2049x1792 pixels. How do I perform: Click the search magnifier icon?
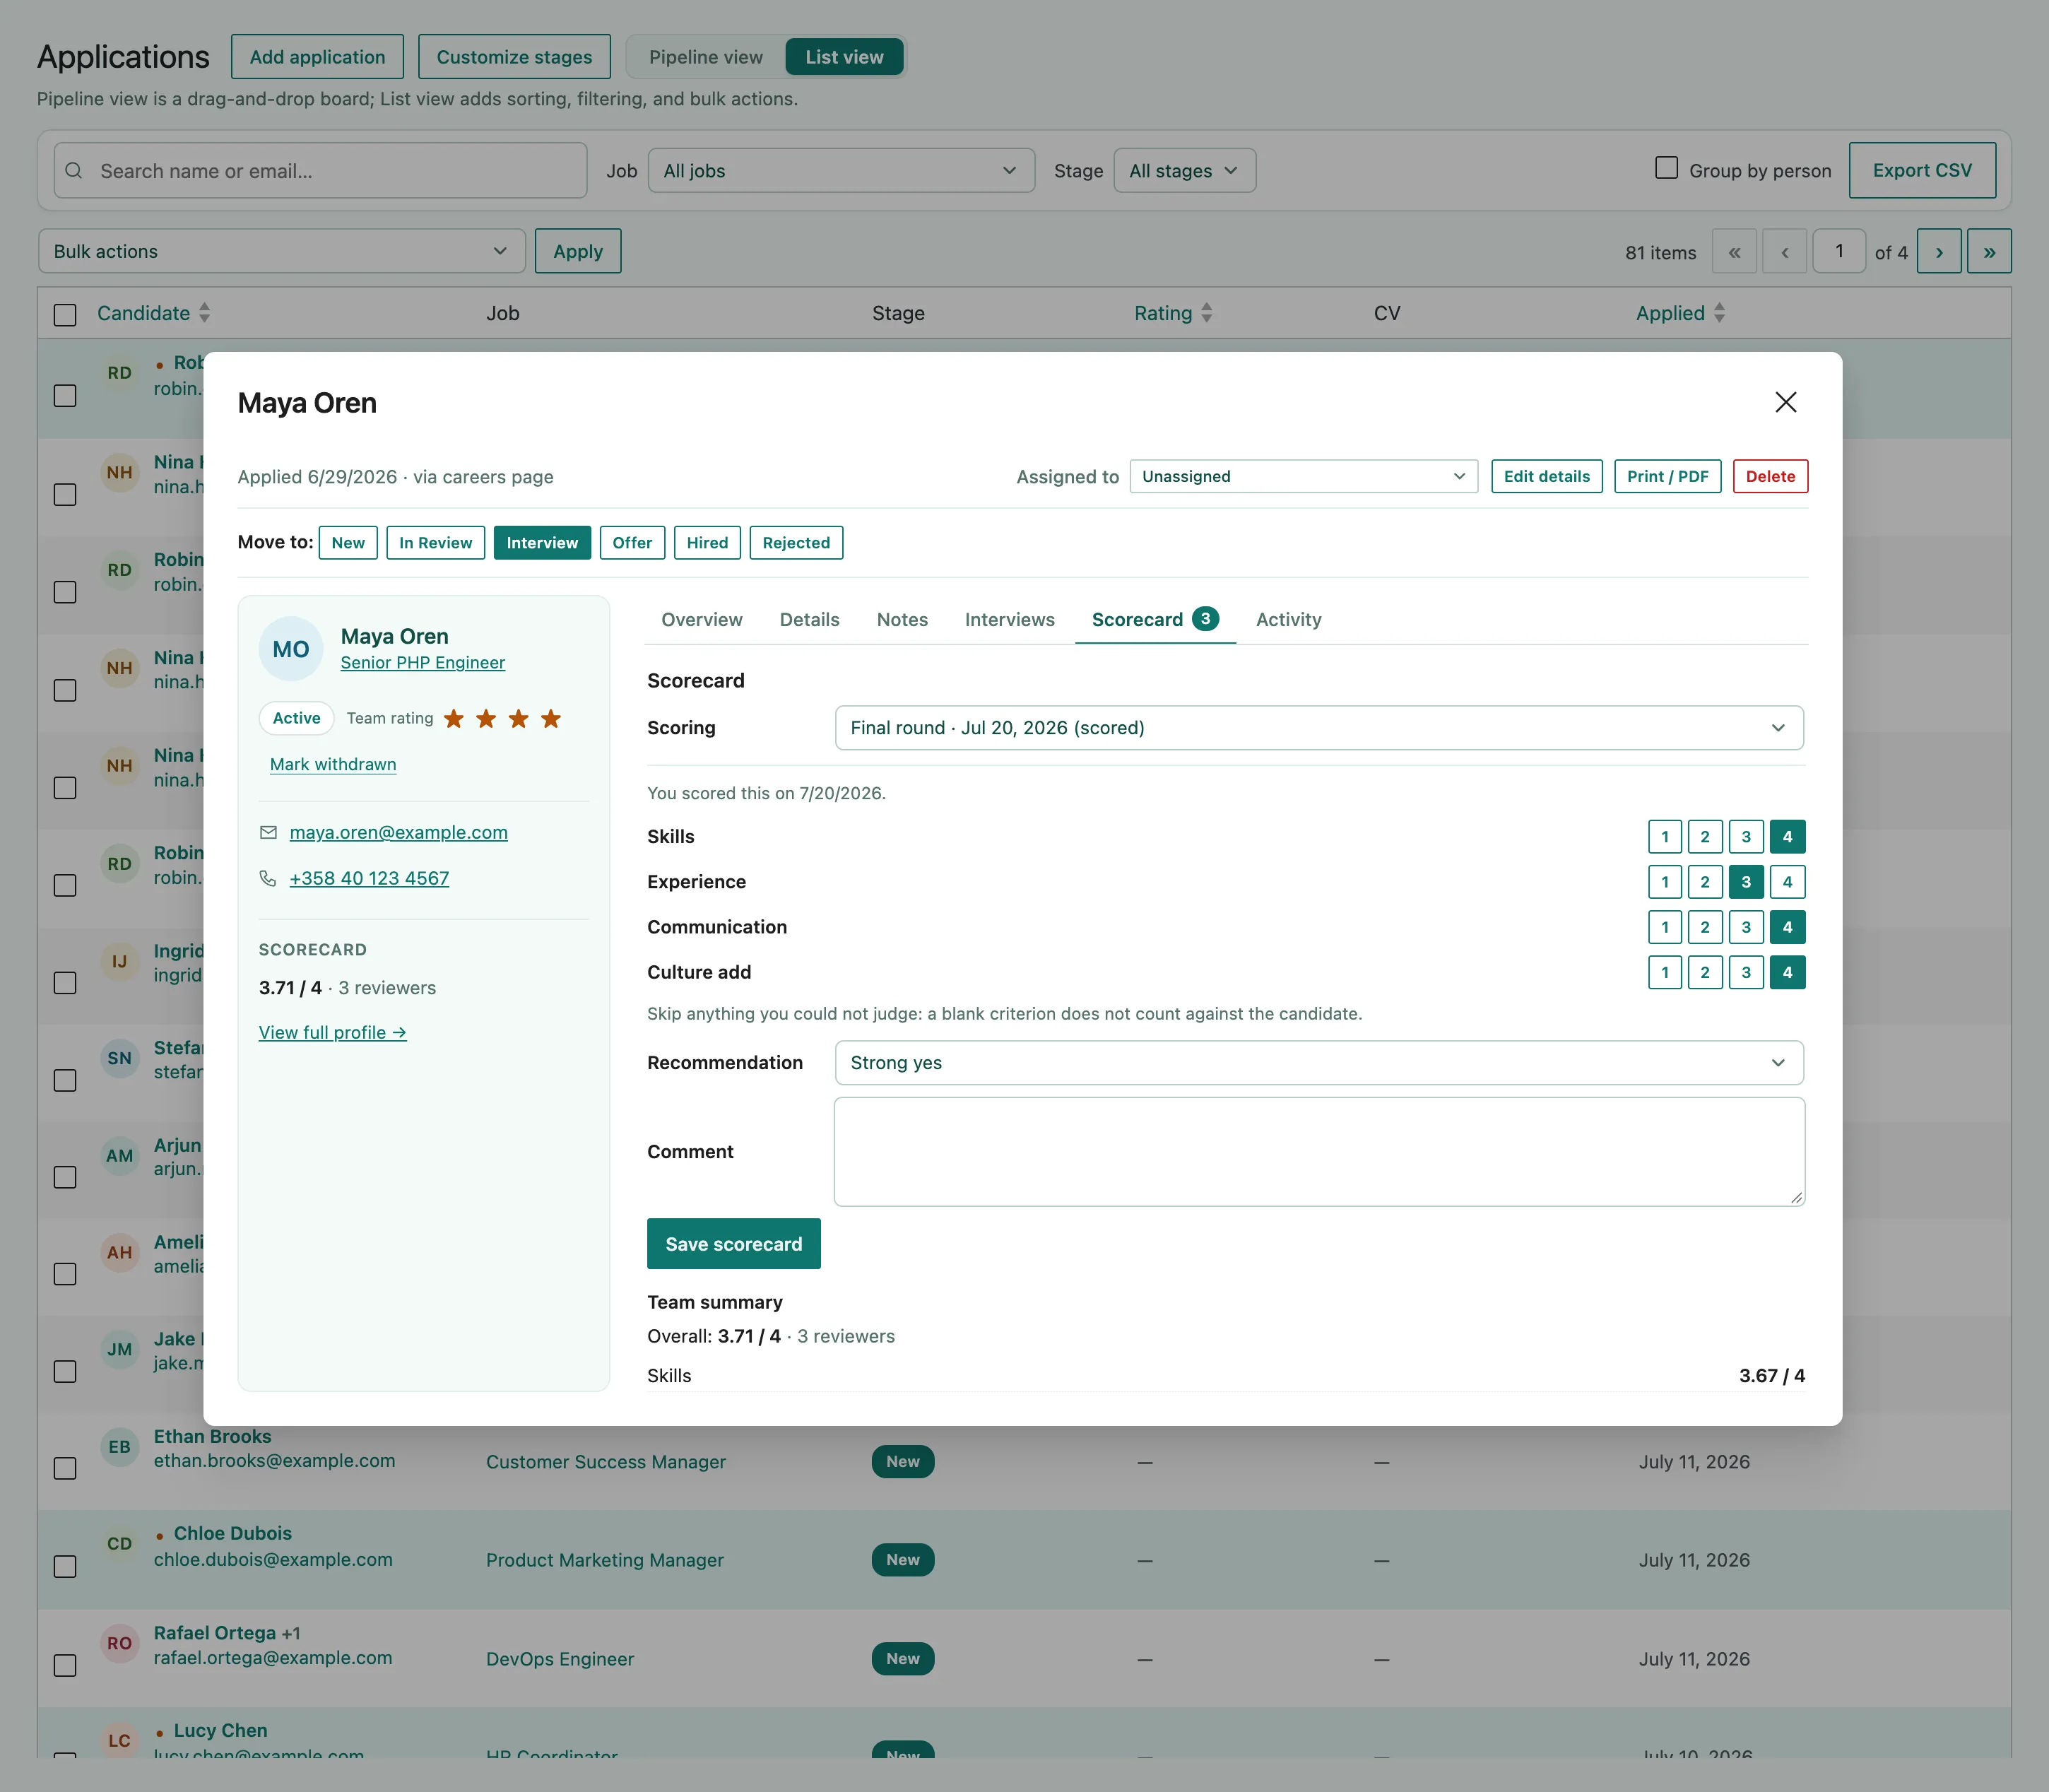pos(74,171)
